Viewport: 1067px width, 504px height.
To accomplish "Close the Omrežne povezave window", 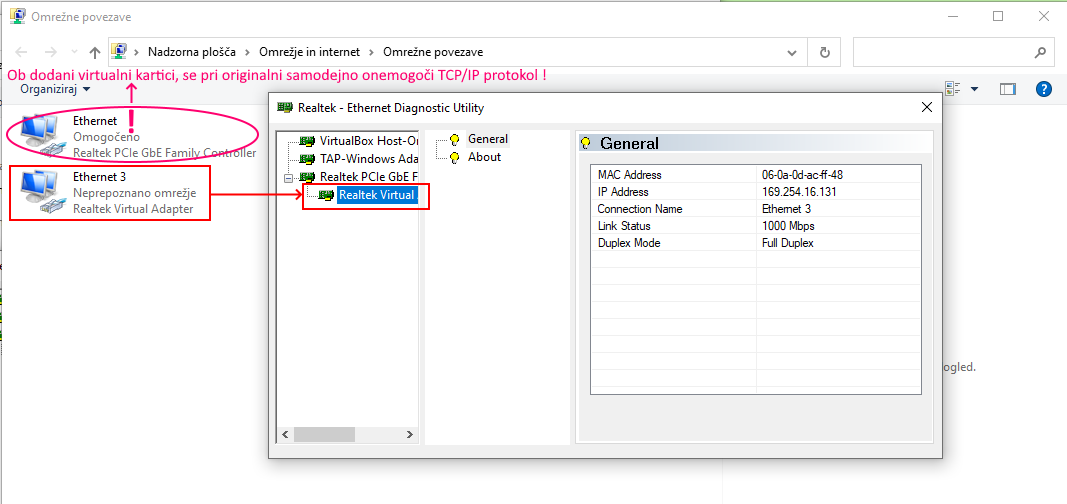I will [1043, 16].
